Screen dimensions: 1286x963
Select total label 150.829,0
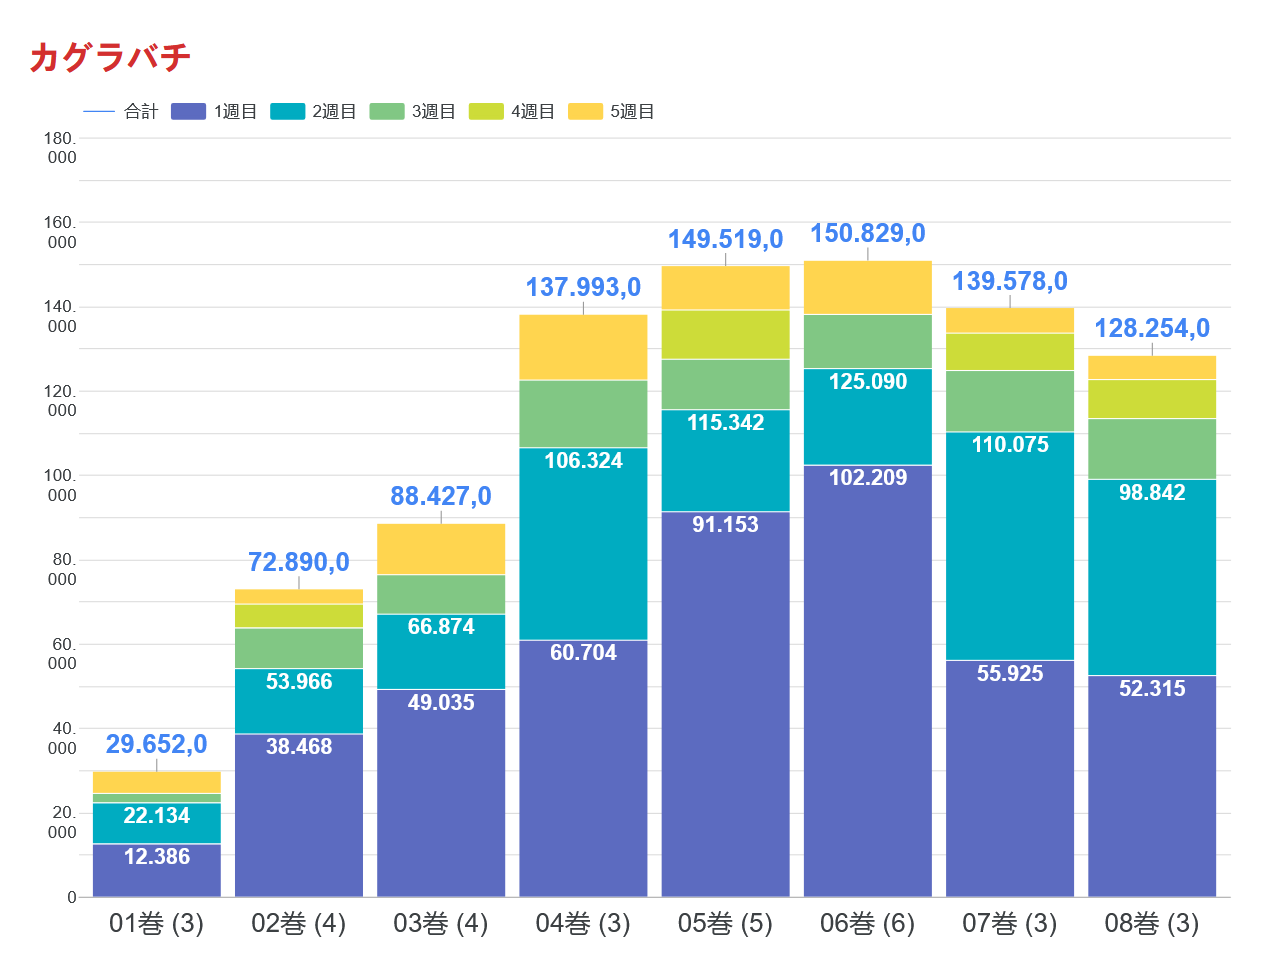point(868,233)
